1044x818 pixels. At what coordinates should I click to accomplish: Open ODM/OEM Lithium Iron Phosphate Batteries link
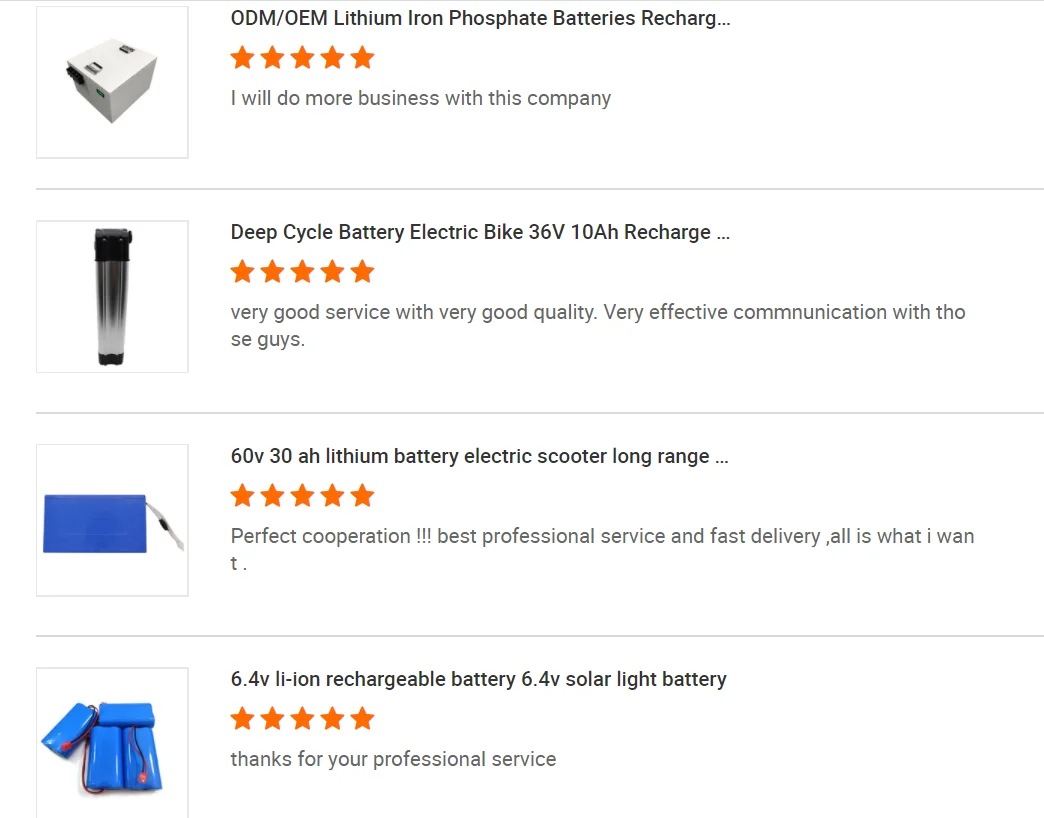click(x=480, y=19)
